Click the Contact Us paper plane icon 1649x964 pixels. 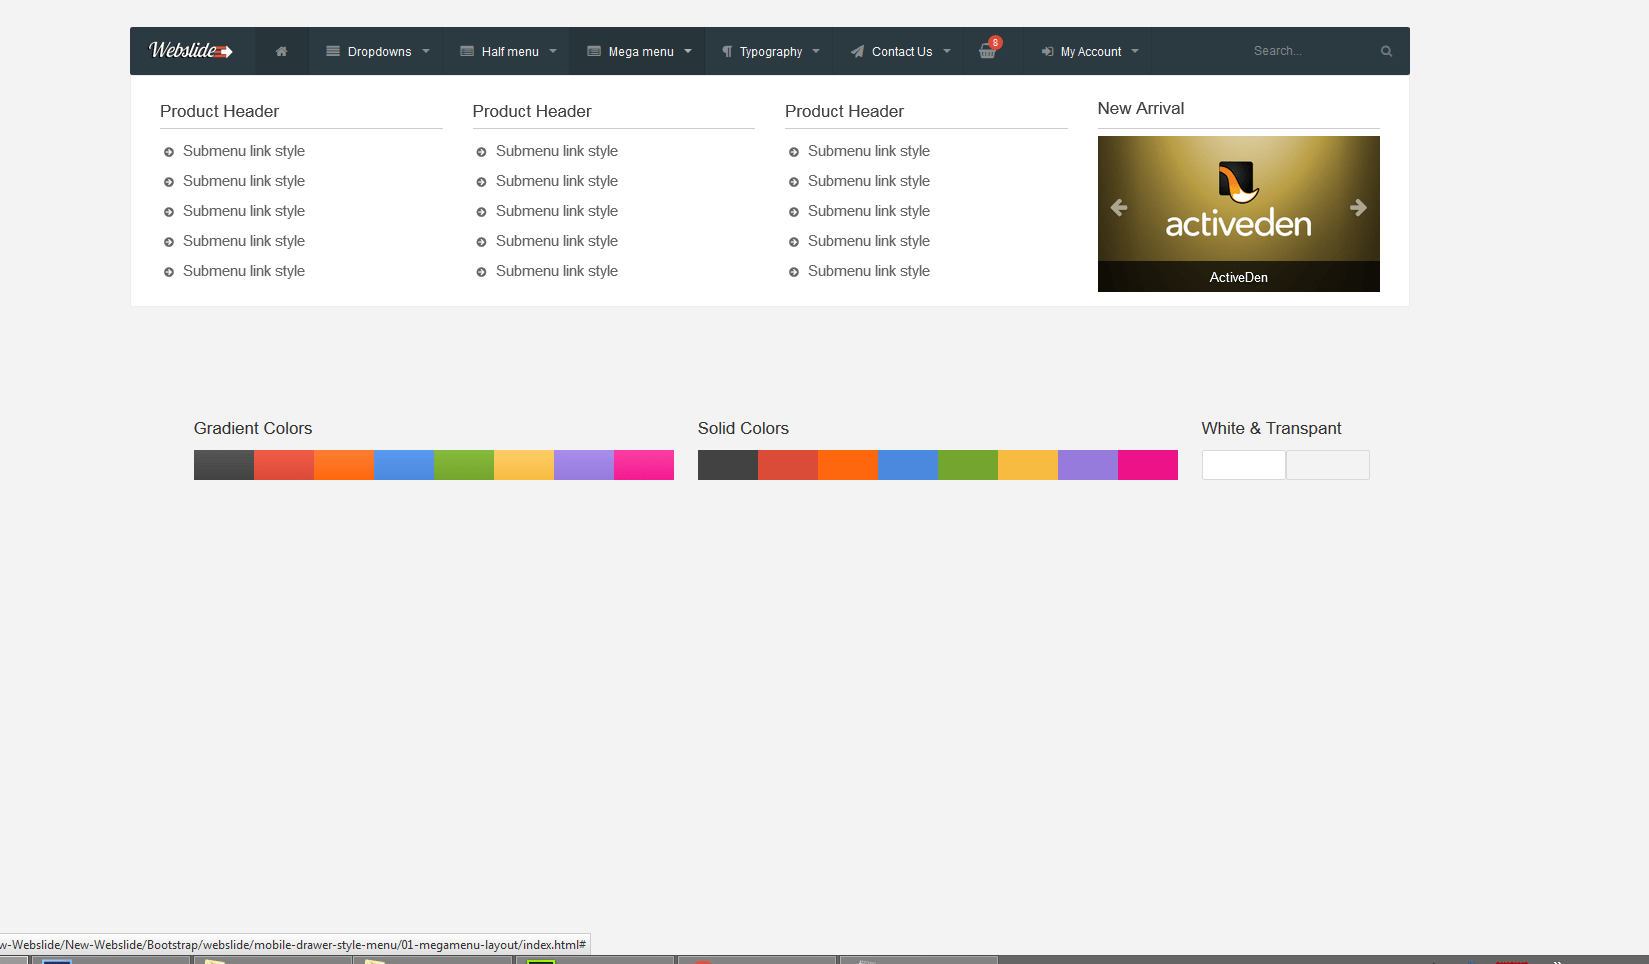(857, 51)
